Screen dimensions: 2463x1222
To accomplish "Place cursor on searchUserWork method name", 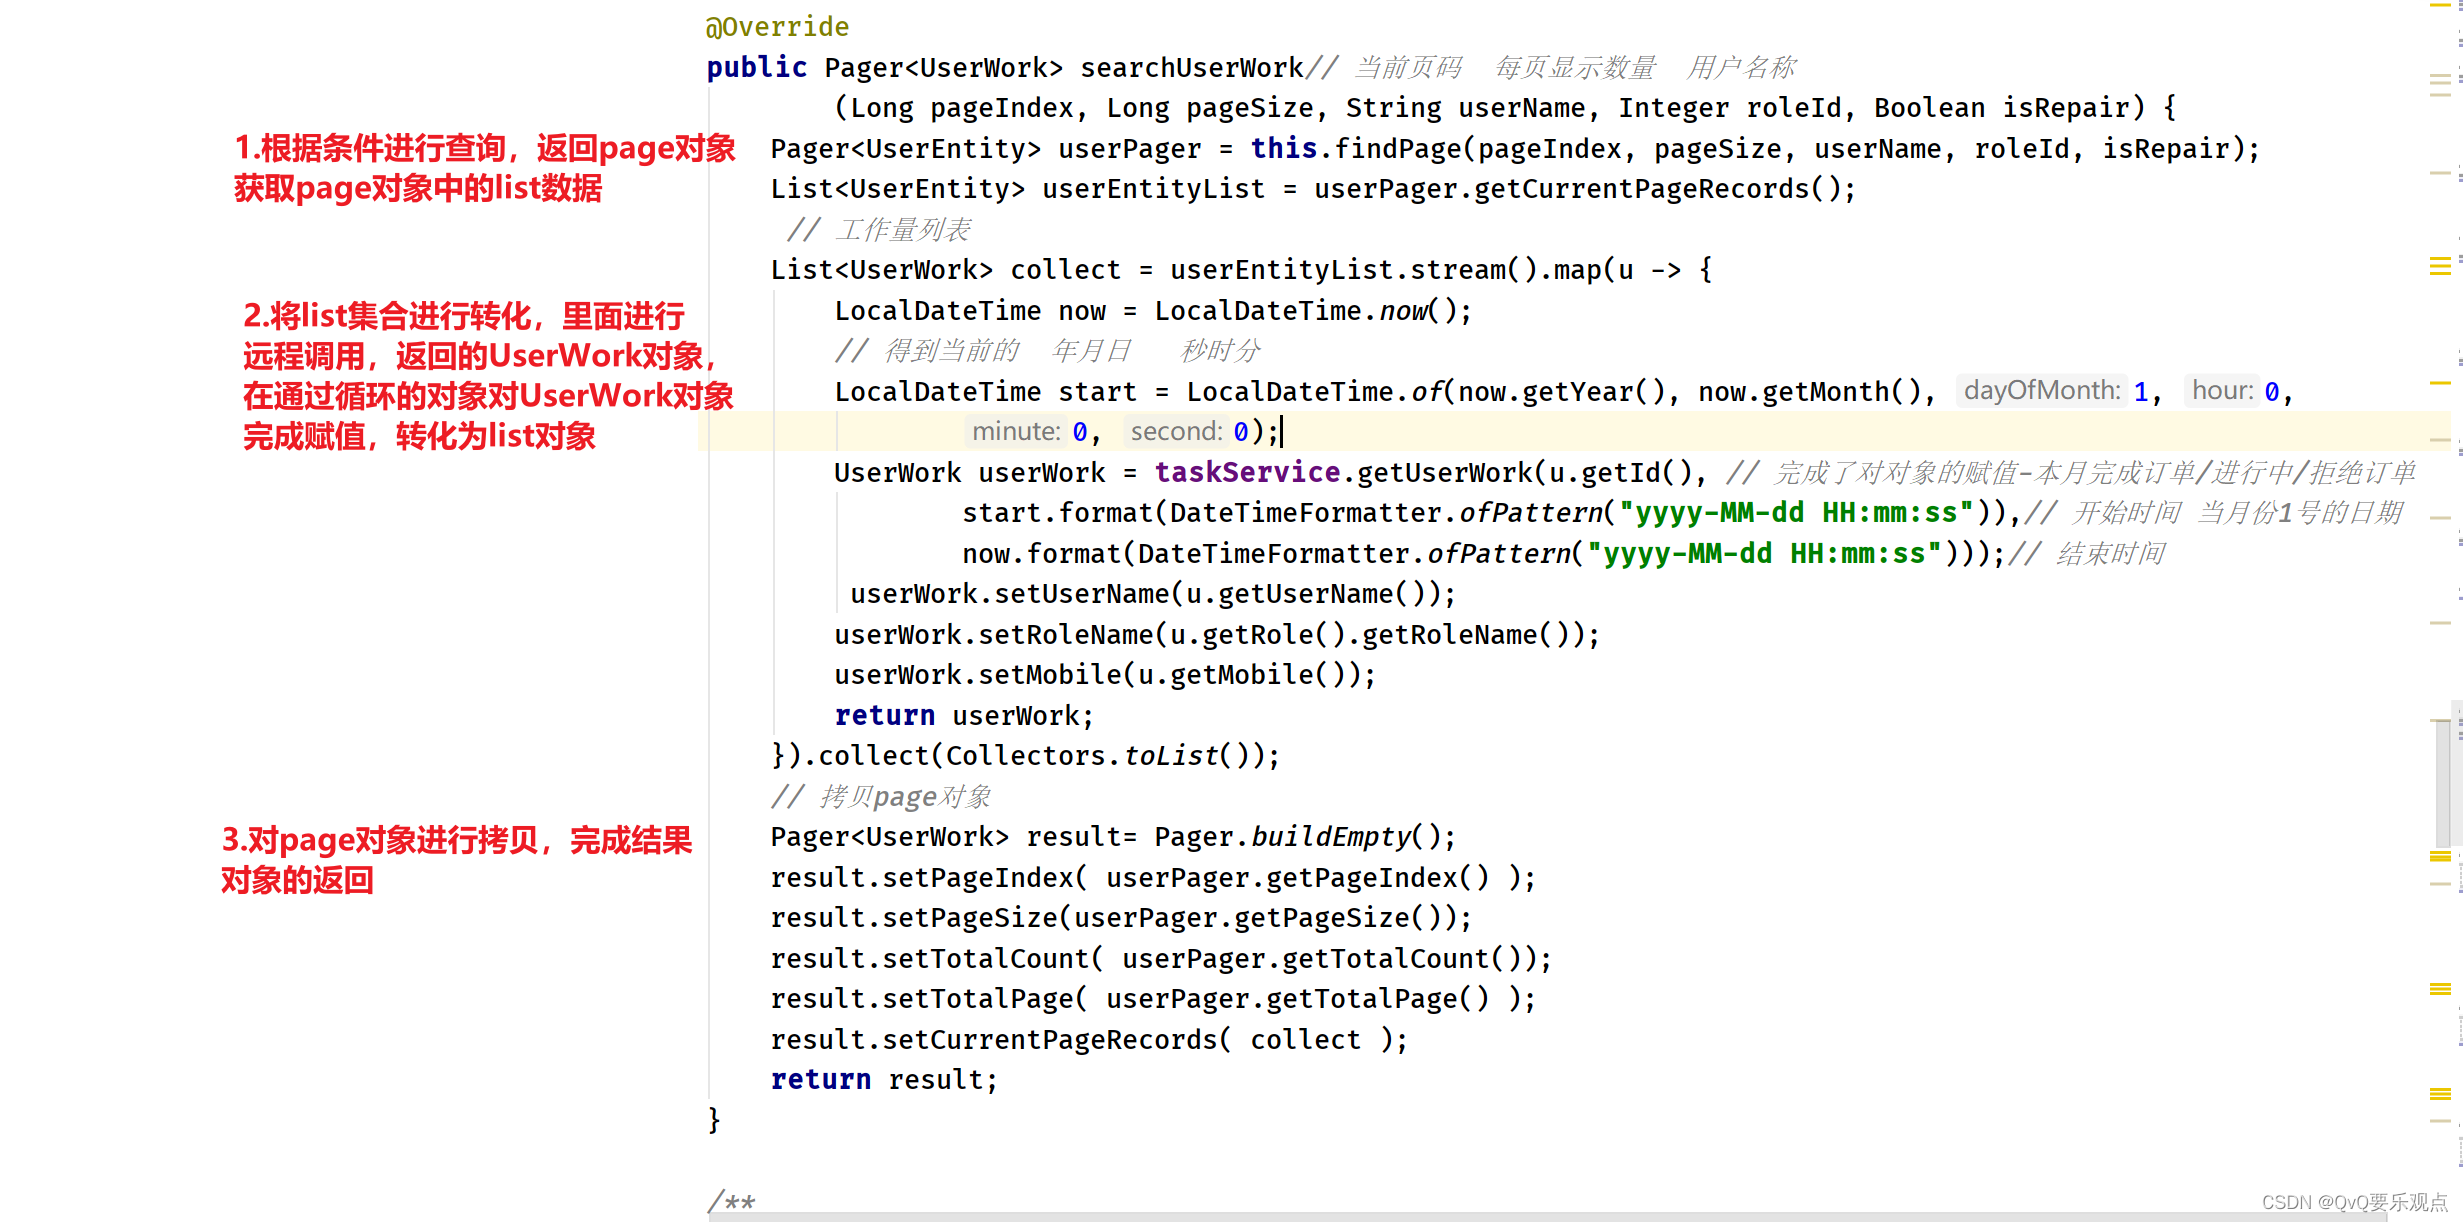I will tap(1192, 67).
